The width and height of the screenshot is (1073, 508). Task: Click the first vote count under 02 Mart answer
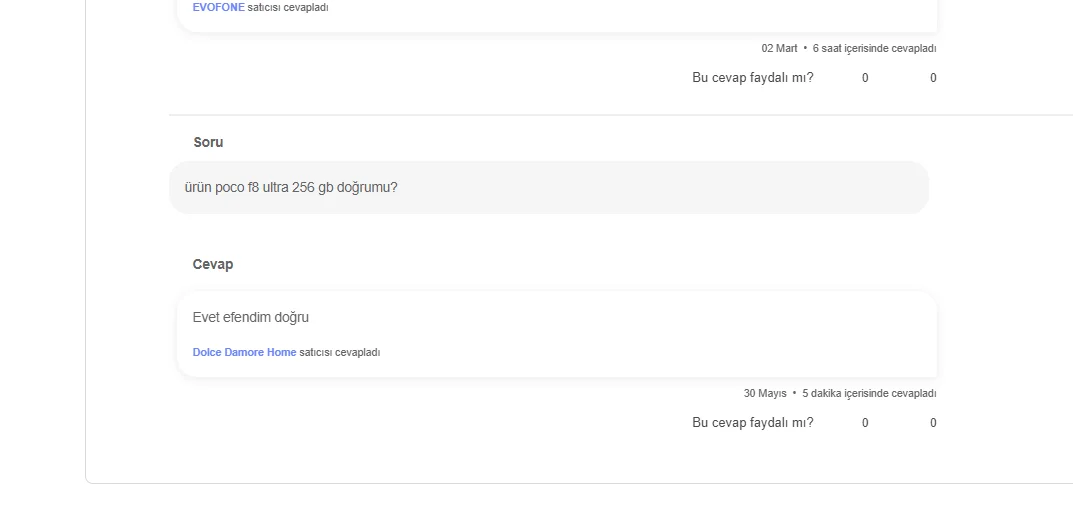[x=865, y=78]
